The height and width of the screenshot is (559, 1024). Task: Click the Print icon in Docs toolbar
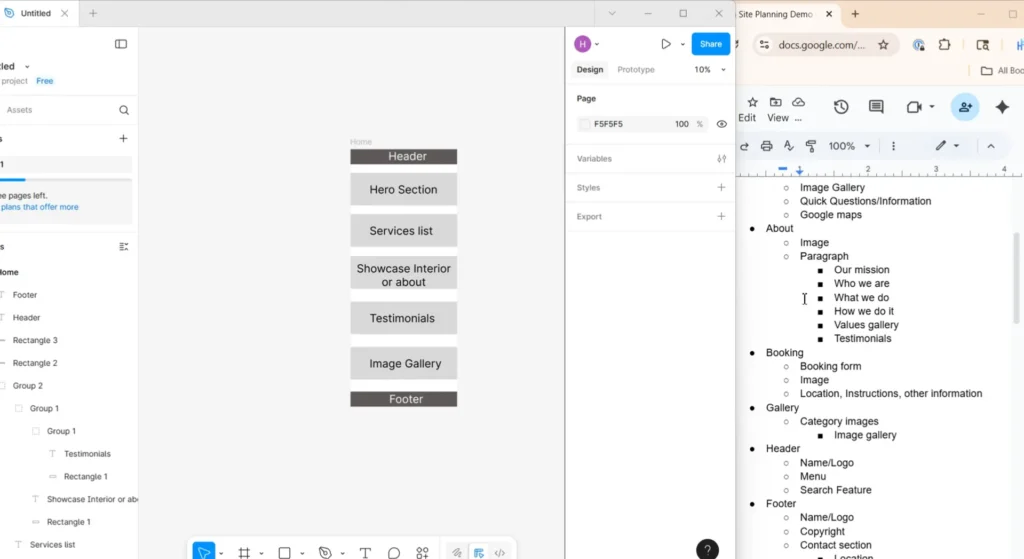point(766,146)
